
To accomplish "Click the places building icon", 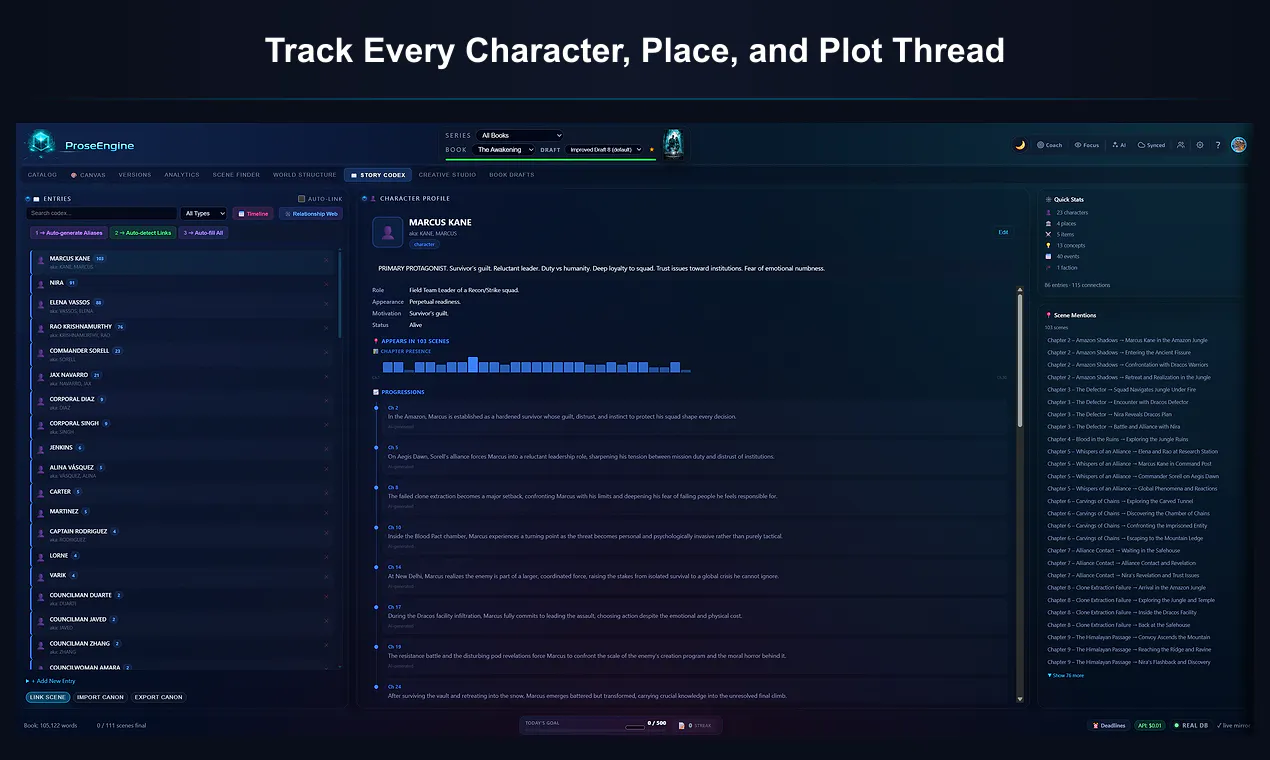I will coord(1048,224).
